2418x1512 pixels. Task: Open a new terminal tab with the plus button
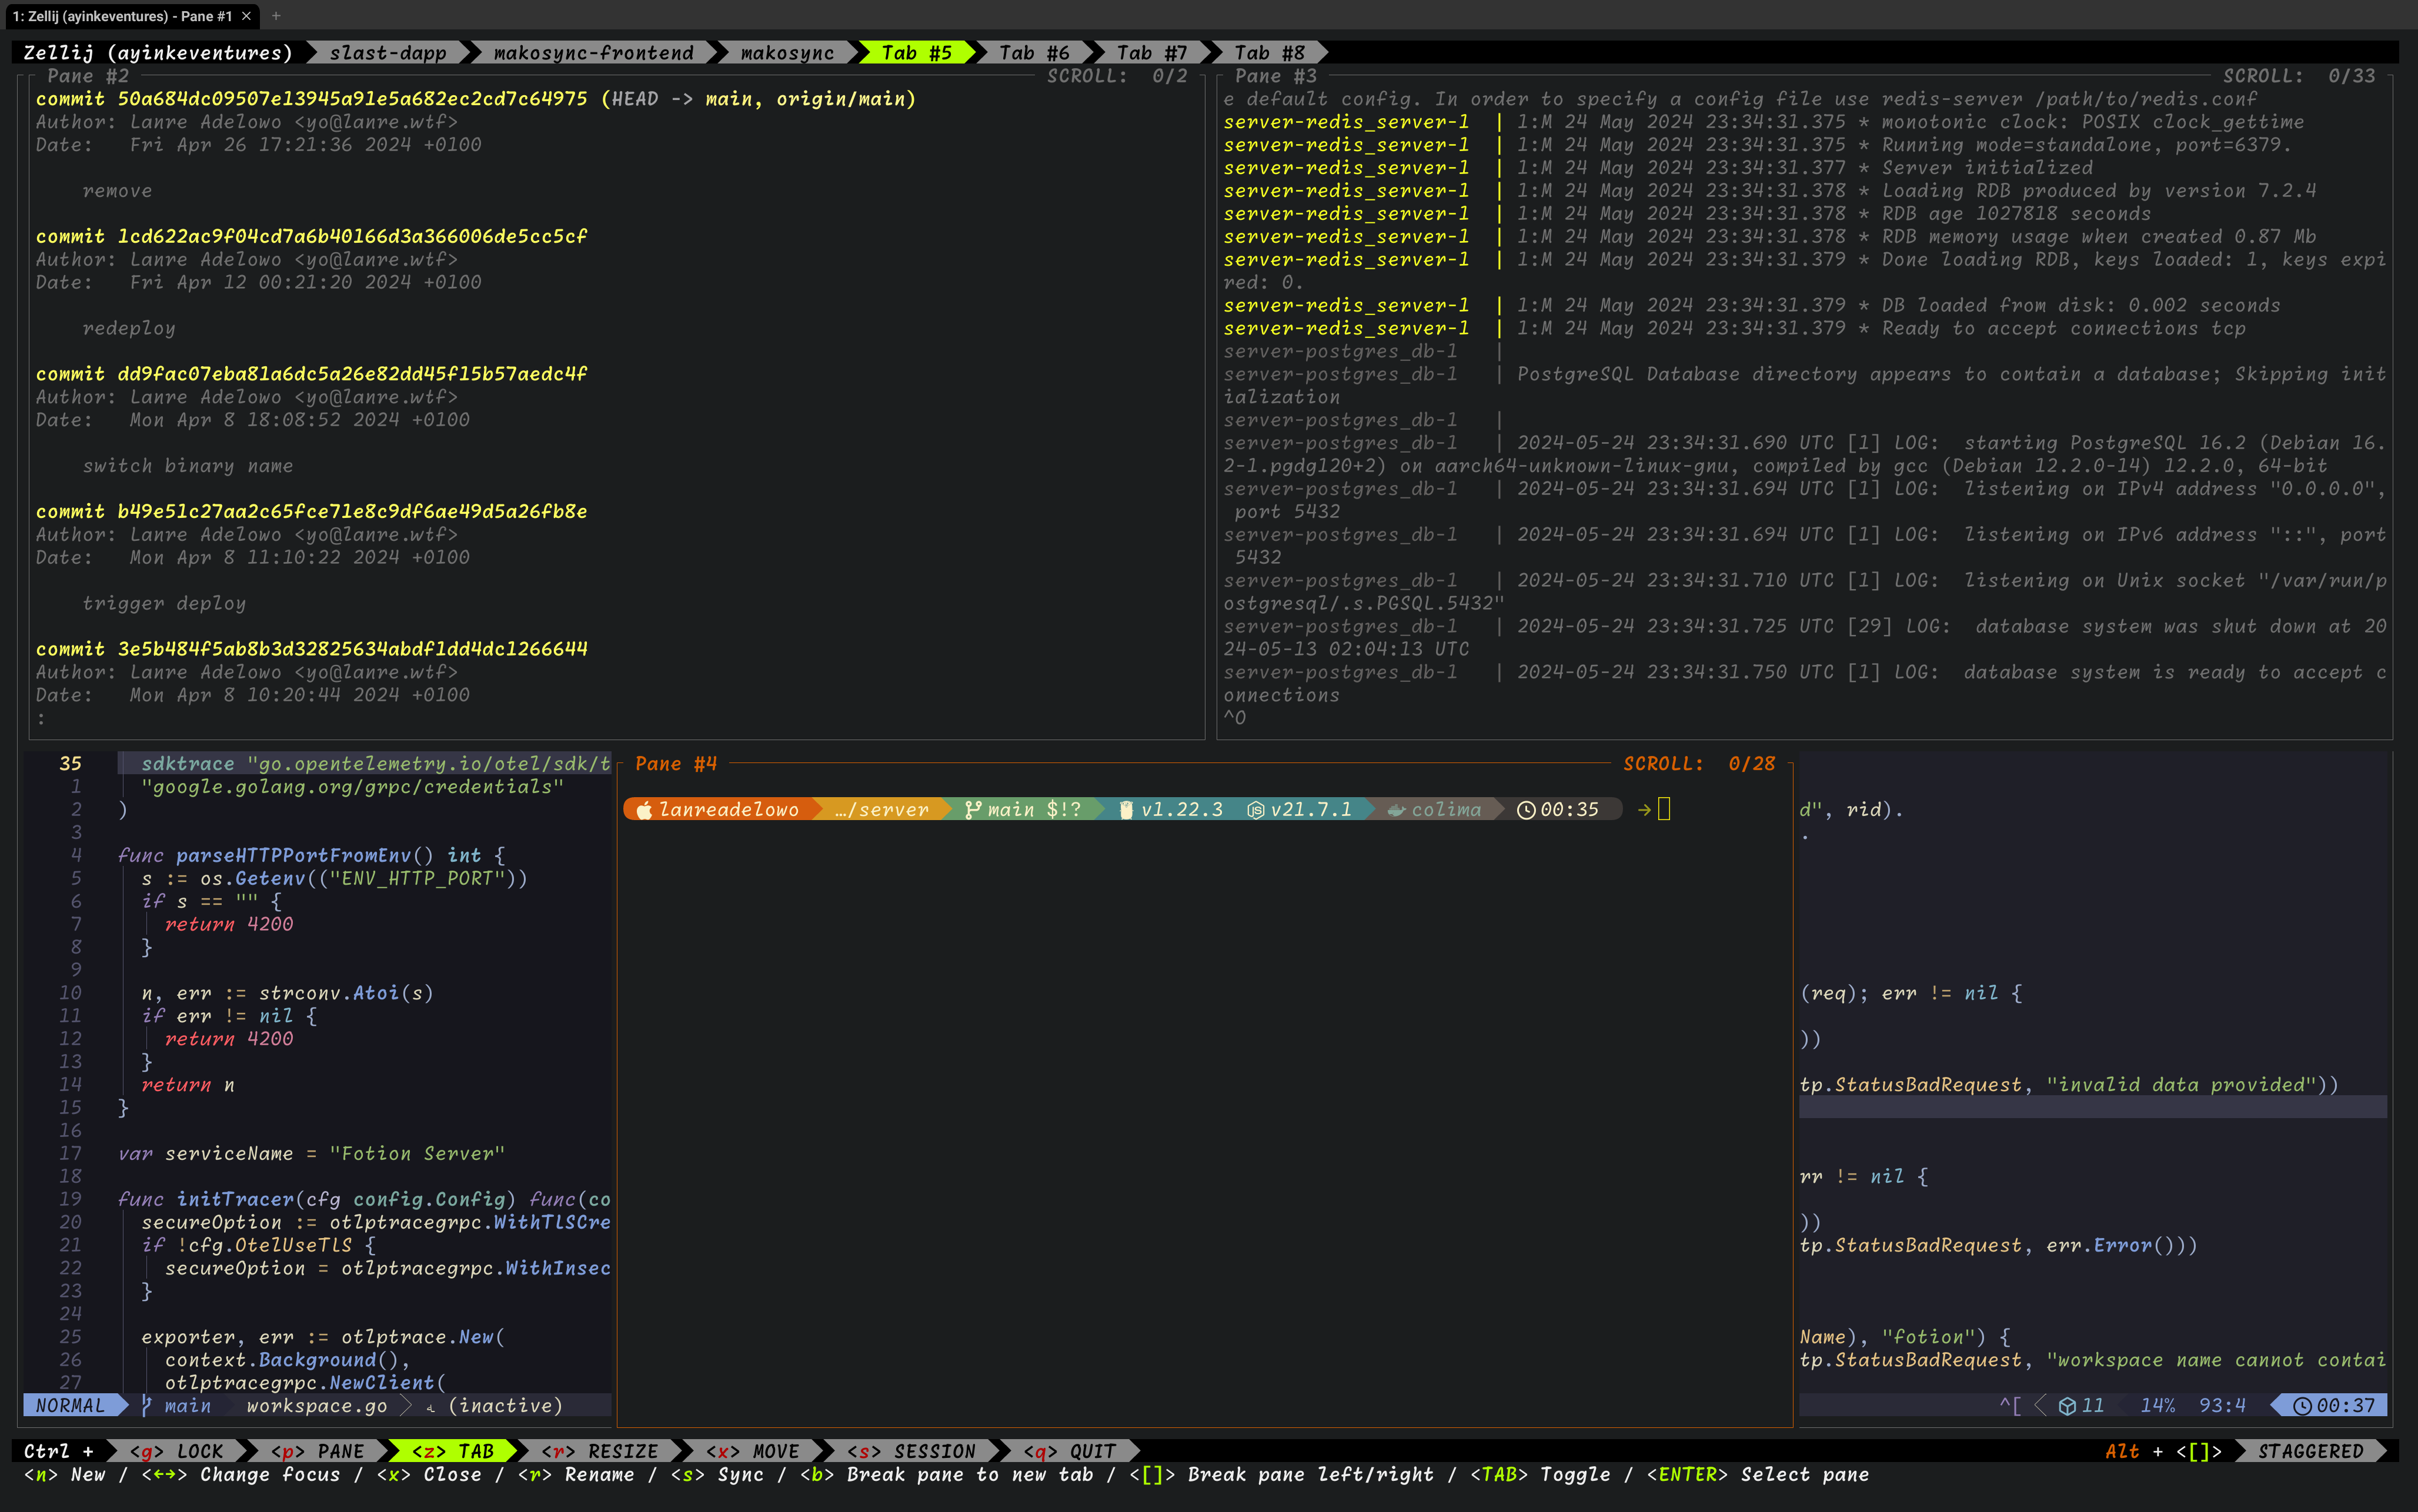tap(276, 16)
